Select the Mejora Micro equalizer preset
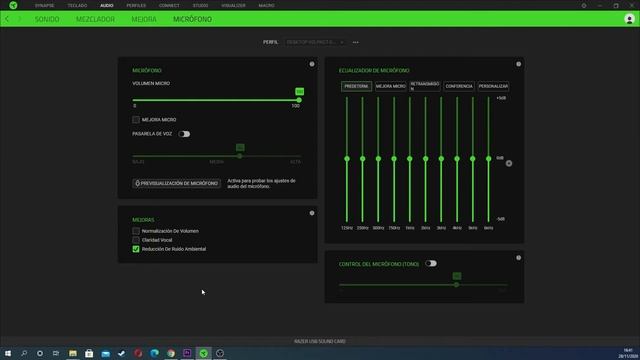 point(391,86)
